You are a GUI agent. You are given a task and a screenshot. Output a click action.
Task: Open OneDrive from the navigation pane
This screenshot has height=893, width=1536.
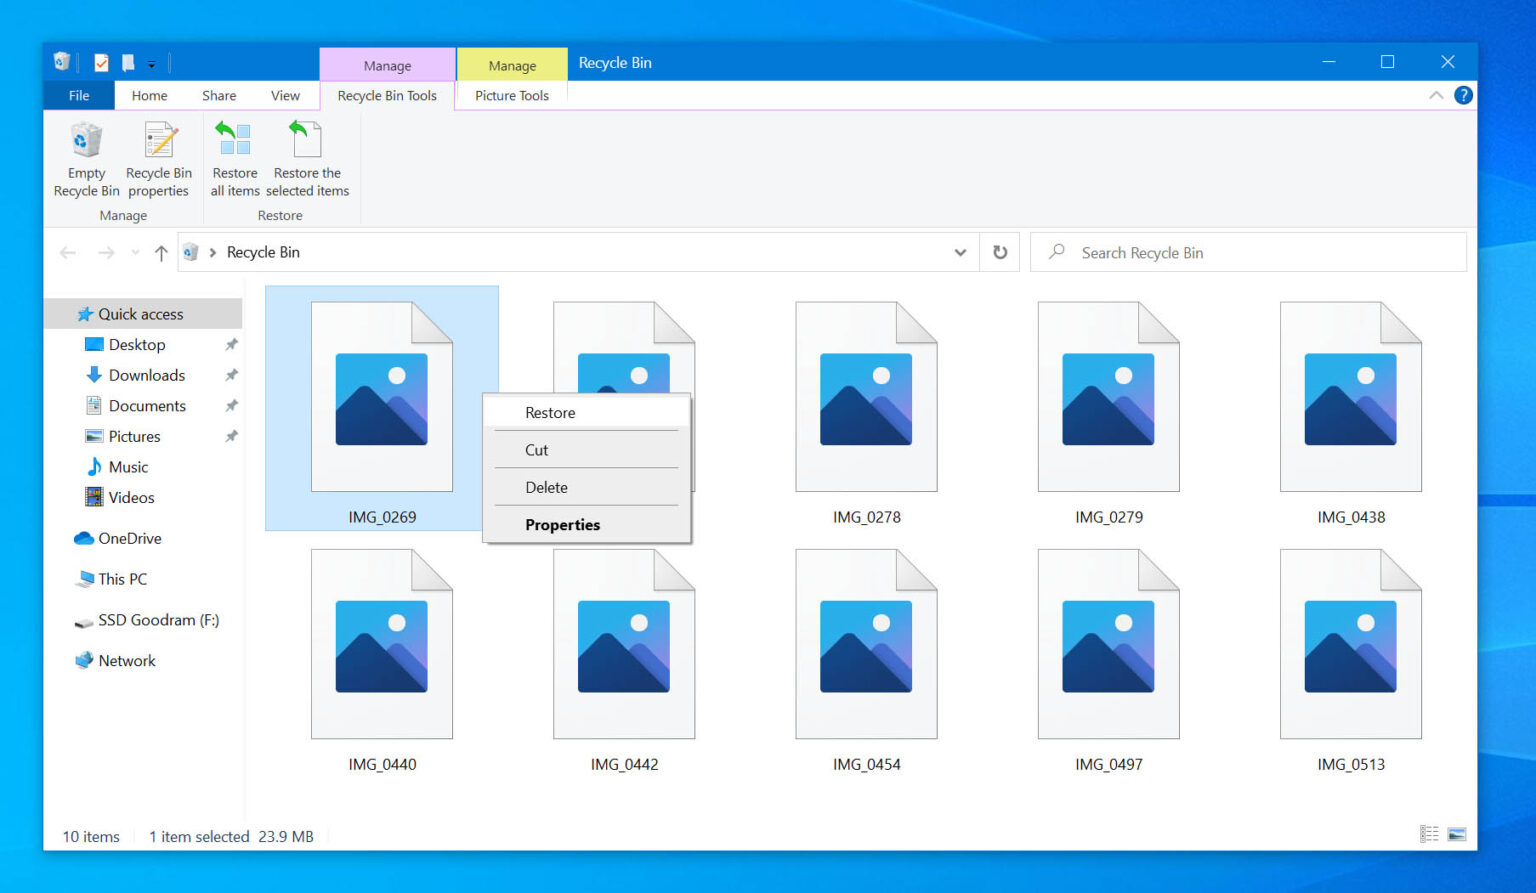coord(128,538)
